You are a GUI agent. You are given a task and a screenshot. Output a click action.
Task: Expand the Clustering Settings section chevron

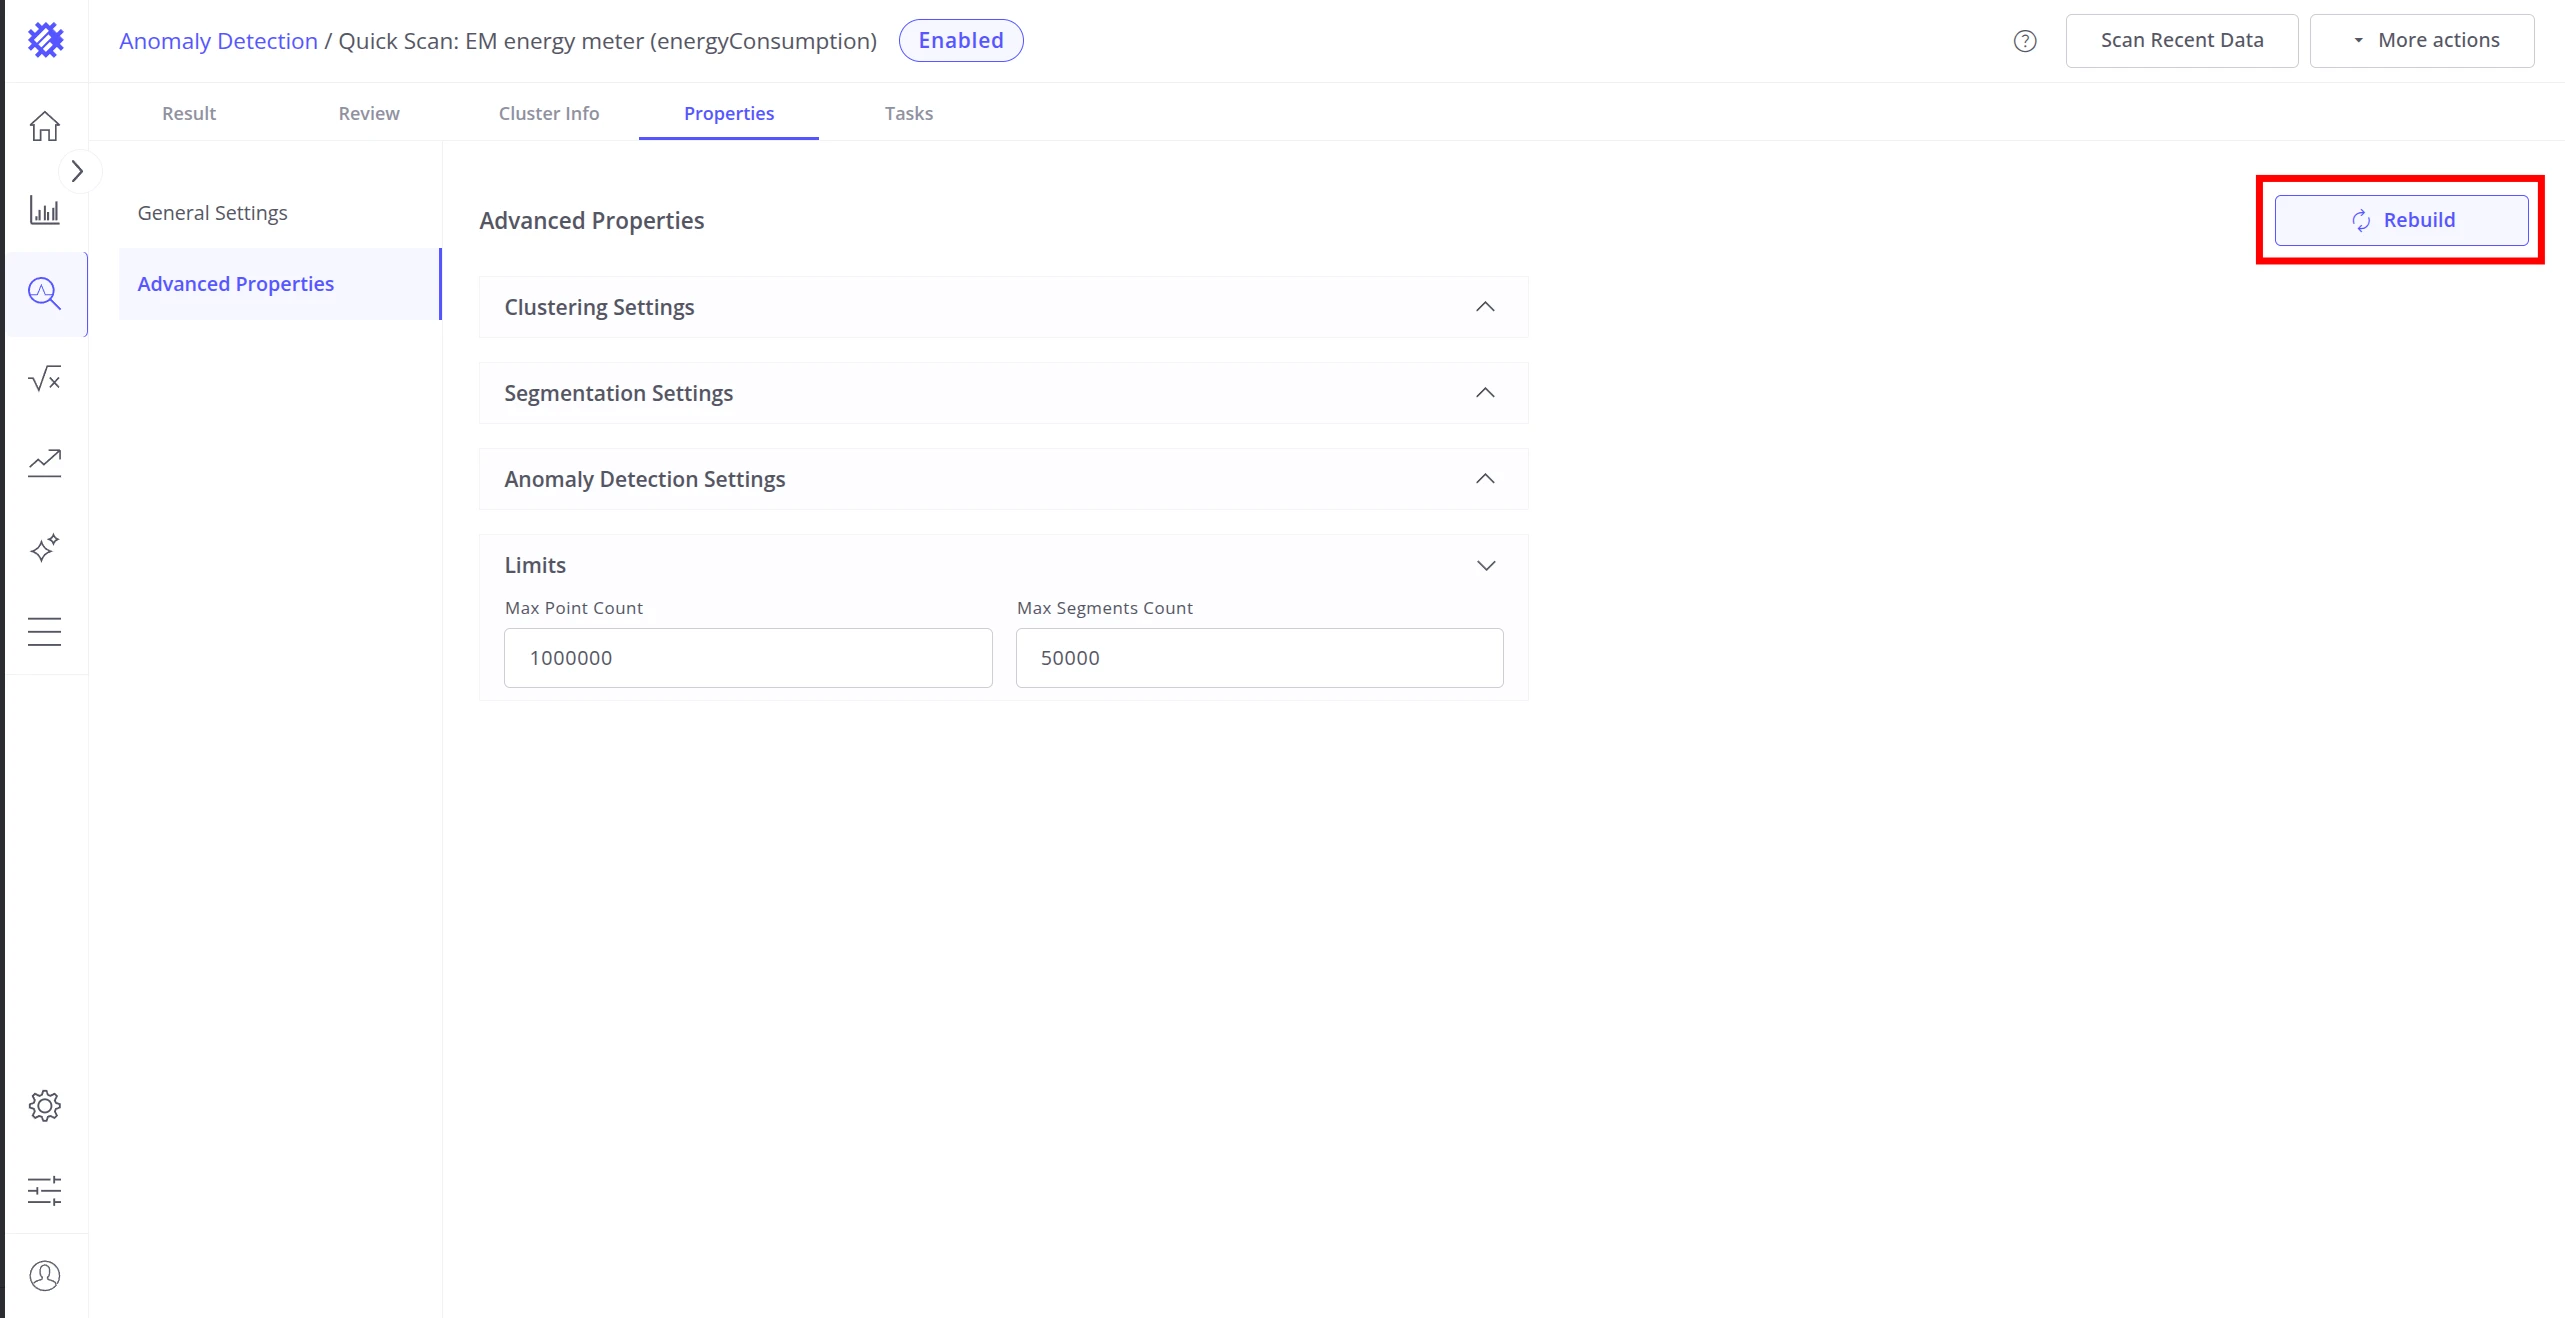point(1486,307)
